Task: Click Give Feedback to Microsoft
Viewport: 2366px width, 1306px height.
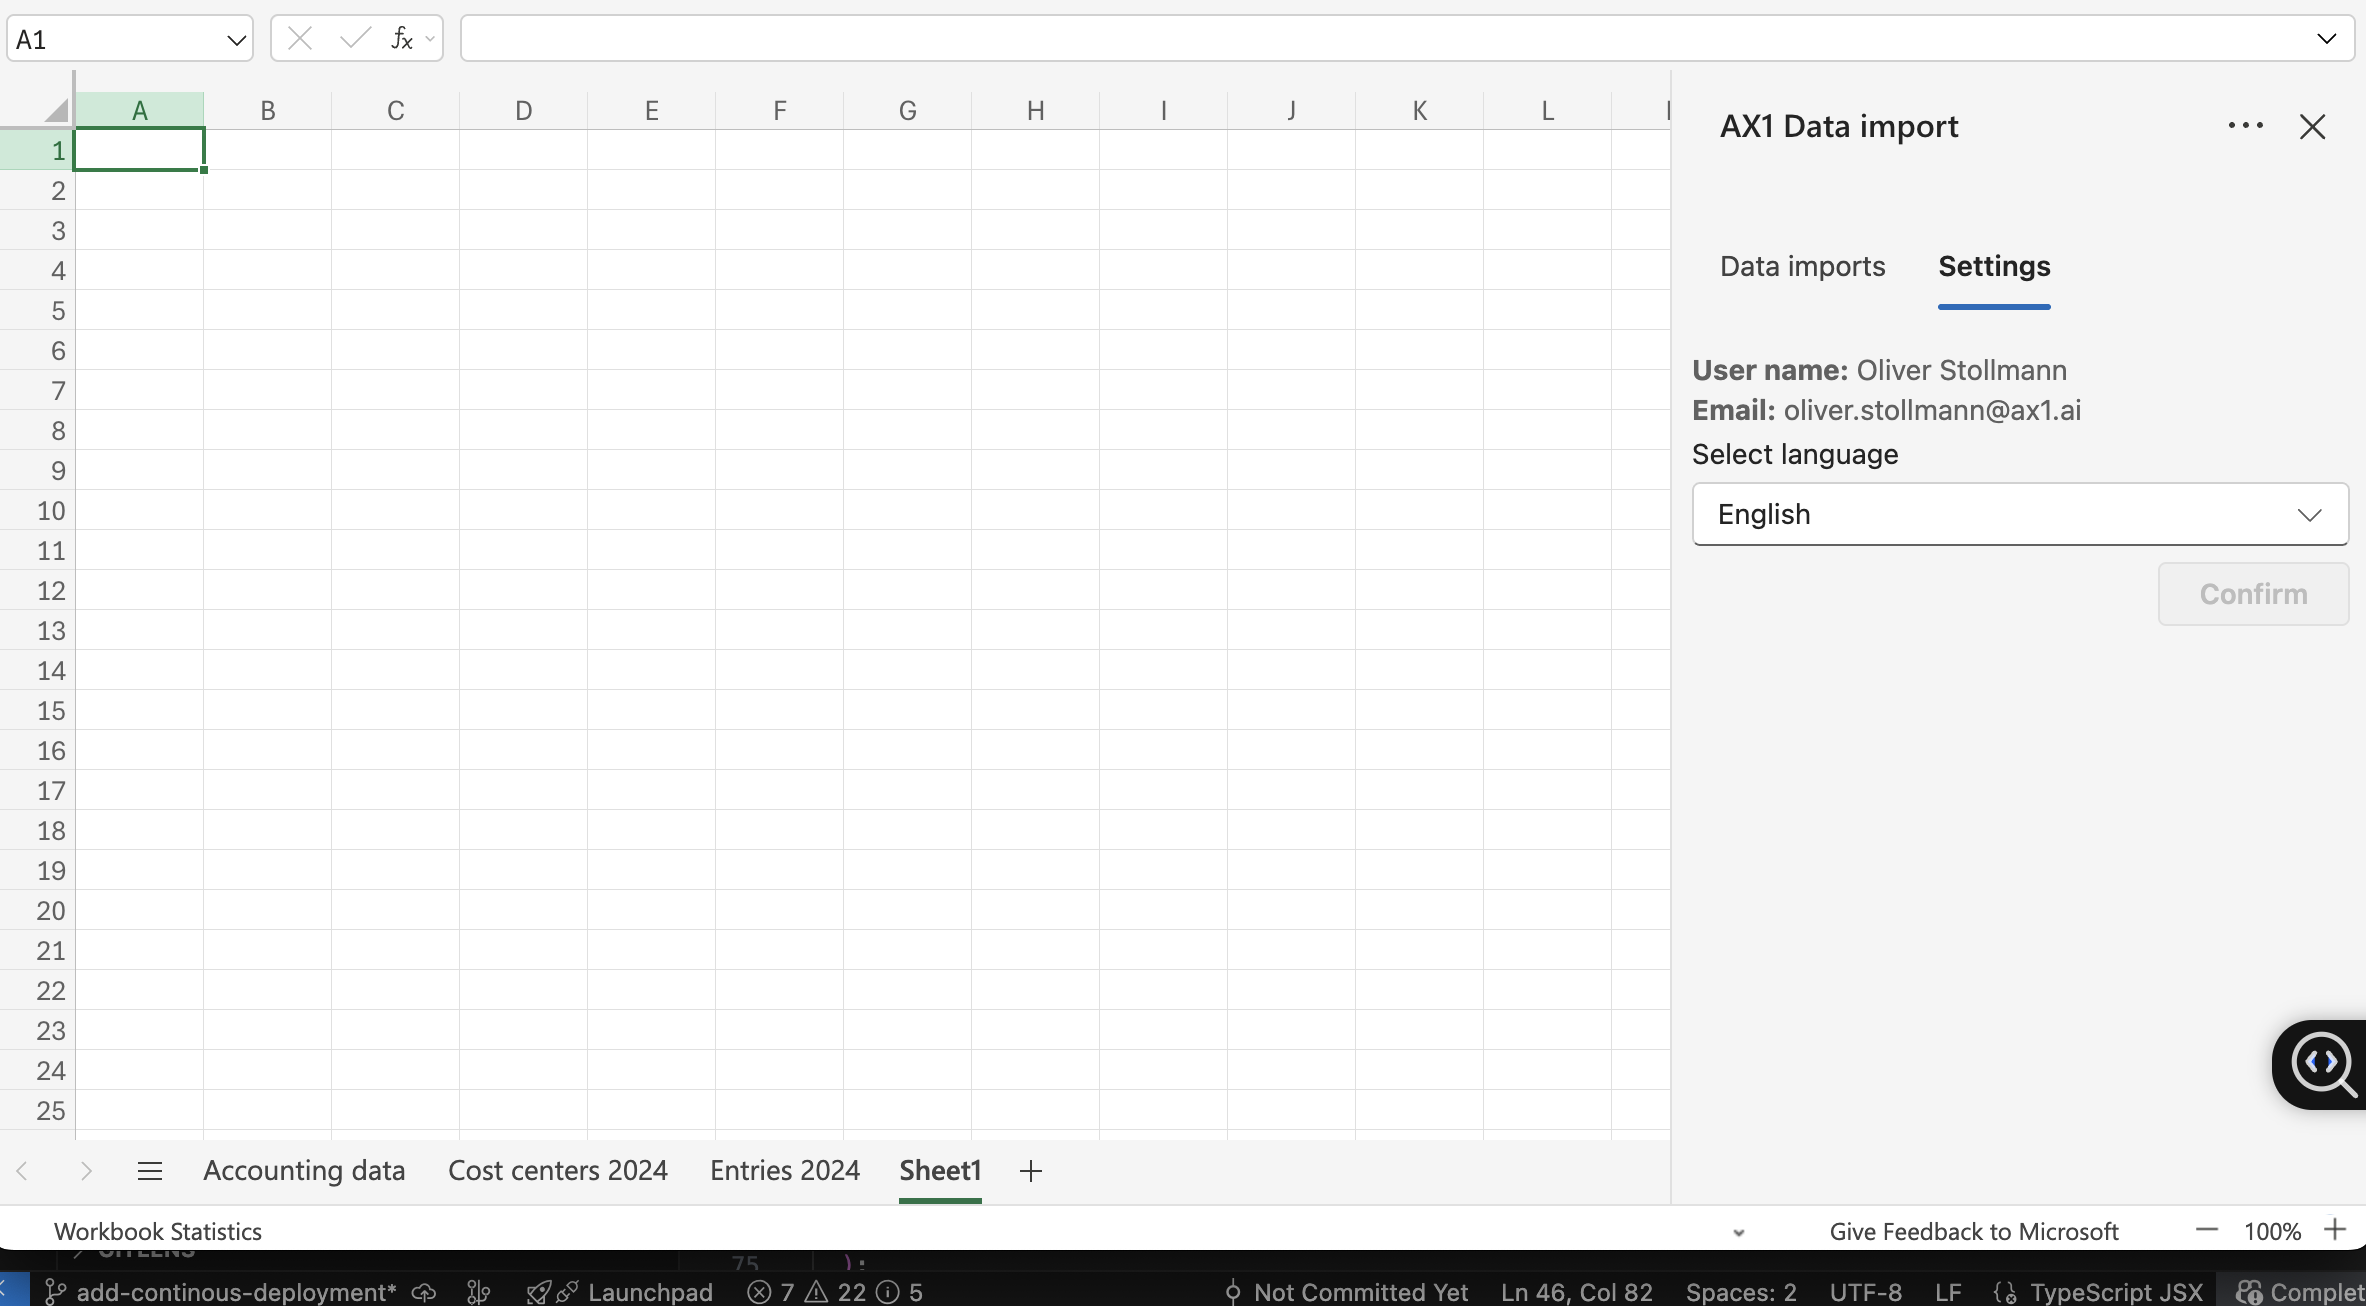Action: (x=1973, y=1231)
